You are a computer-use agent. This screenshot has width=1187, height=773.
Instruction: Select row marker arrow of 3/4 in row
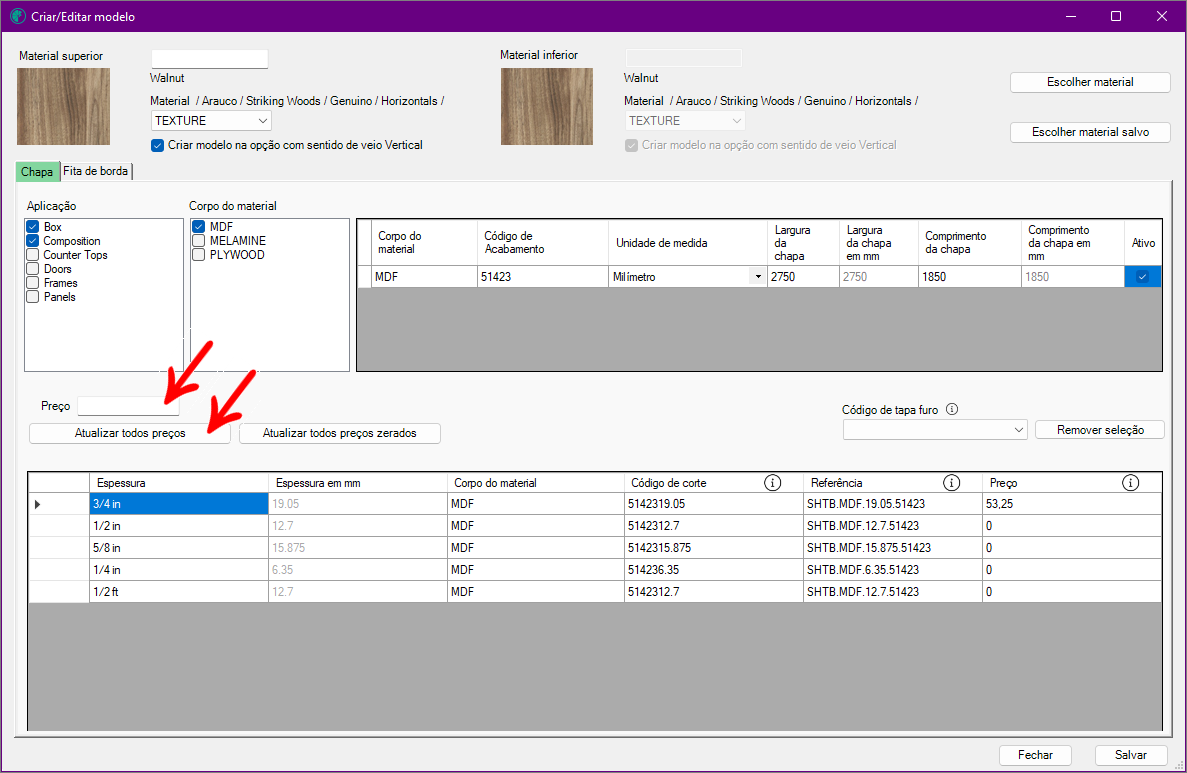click(x=38, y=505)
